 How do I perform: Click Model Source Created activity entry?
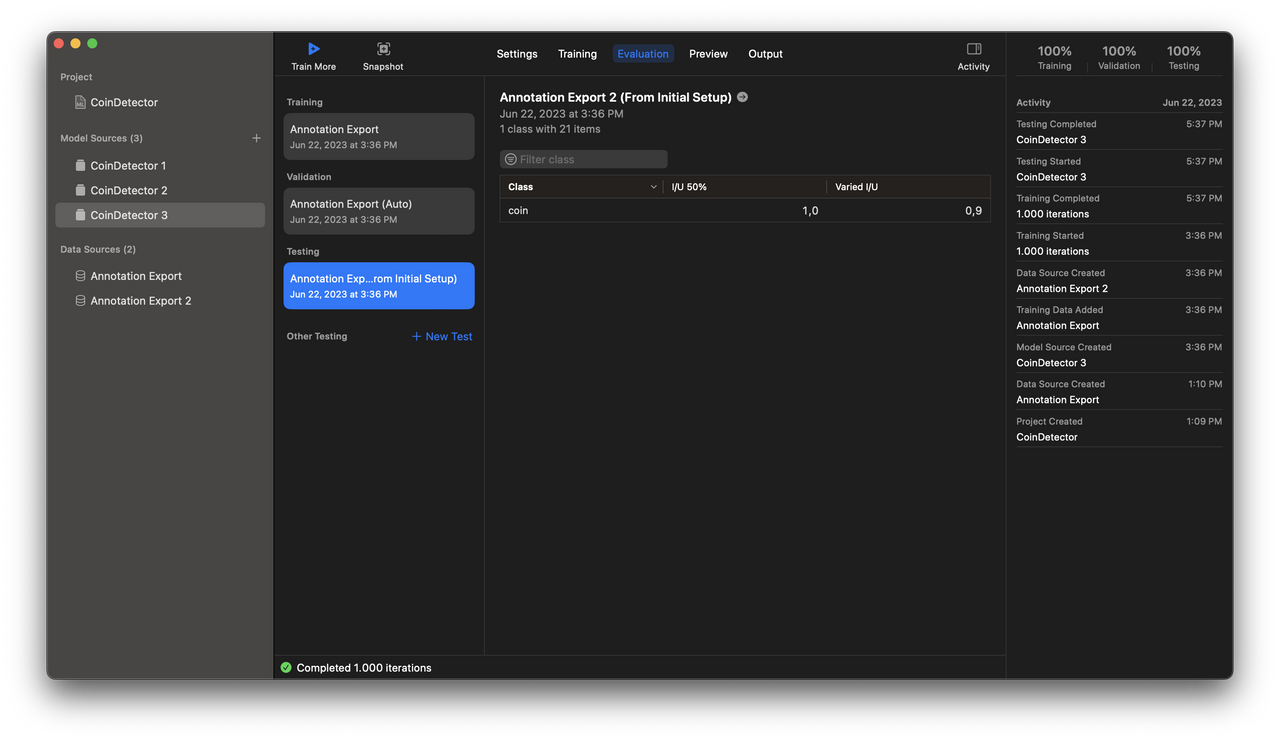click(1119, 355)
